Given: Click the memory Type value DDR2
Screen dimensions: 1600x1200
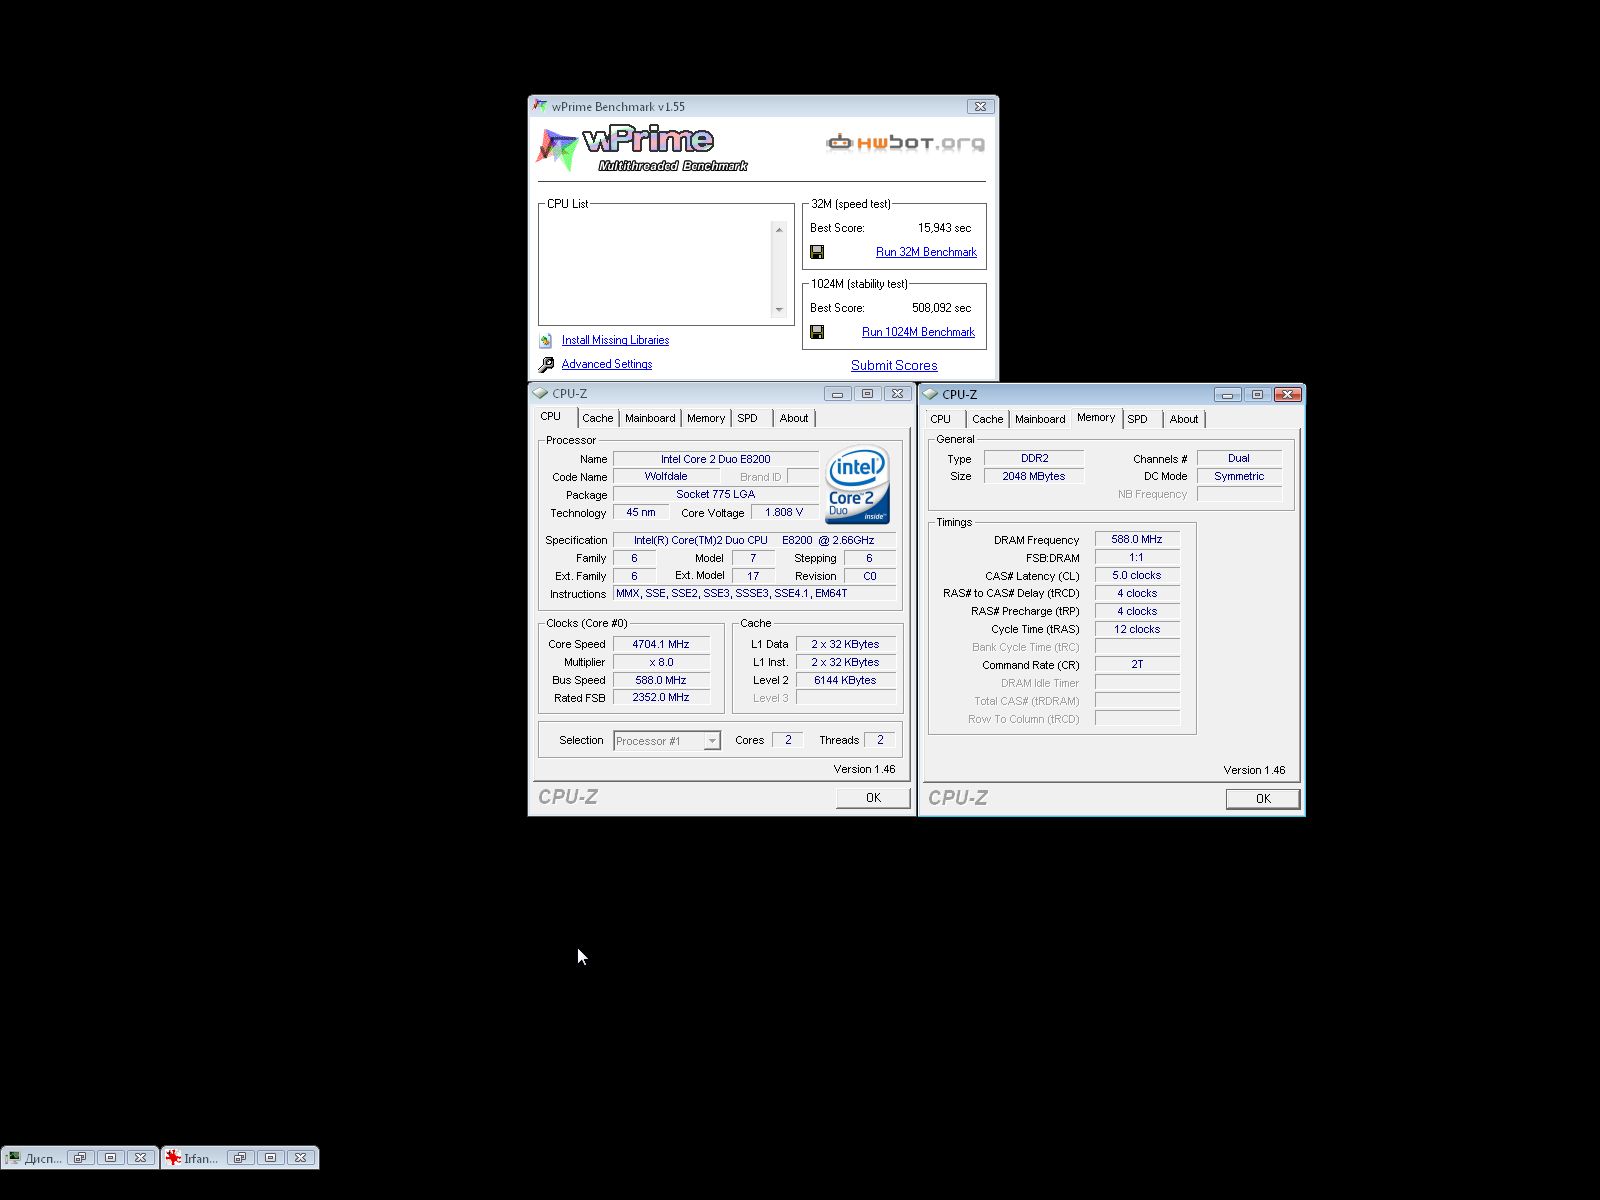Looking at the screenshot, I should click(1034, 458).
